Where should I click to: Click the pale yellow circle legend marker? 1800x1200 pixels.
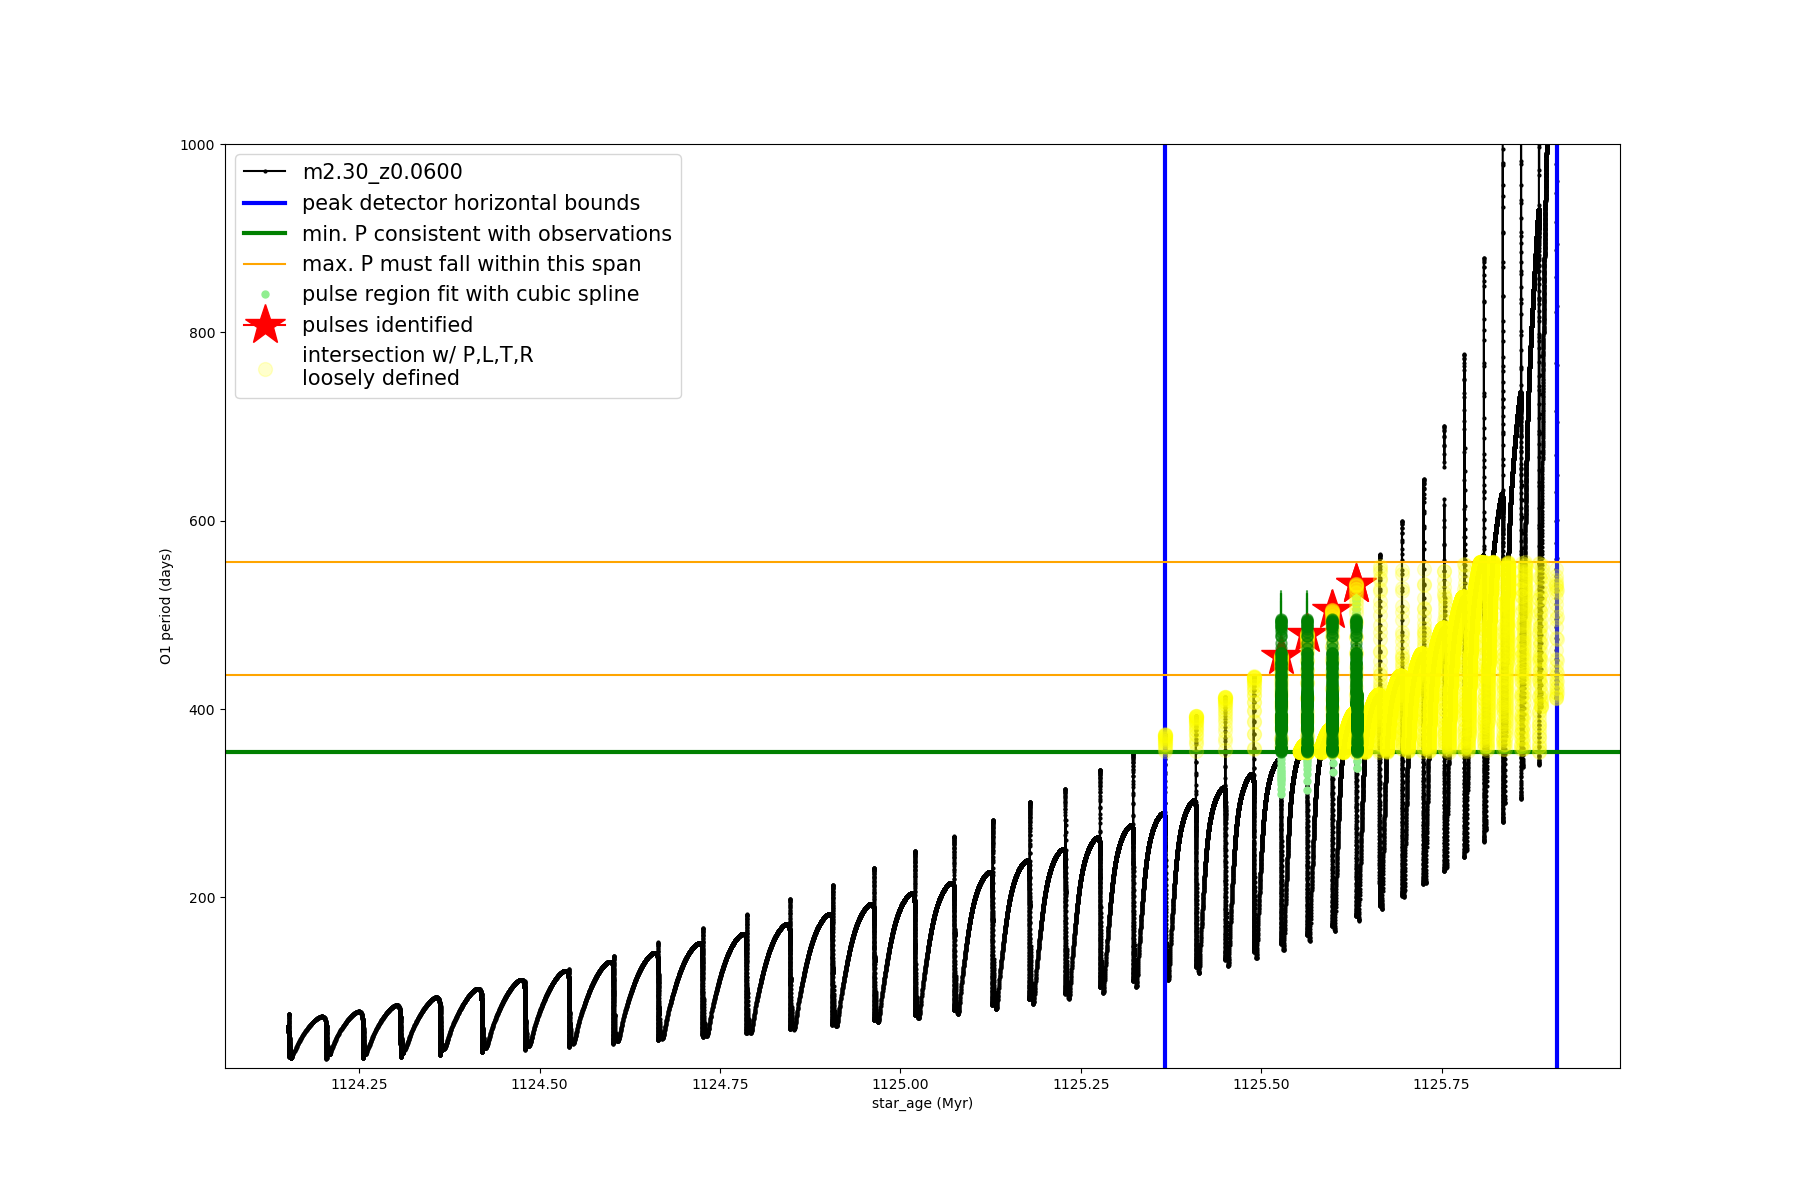click(265, 369)
